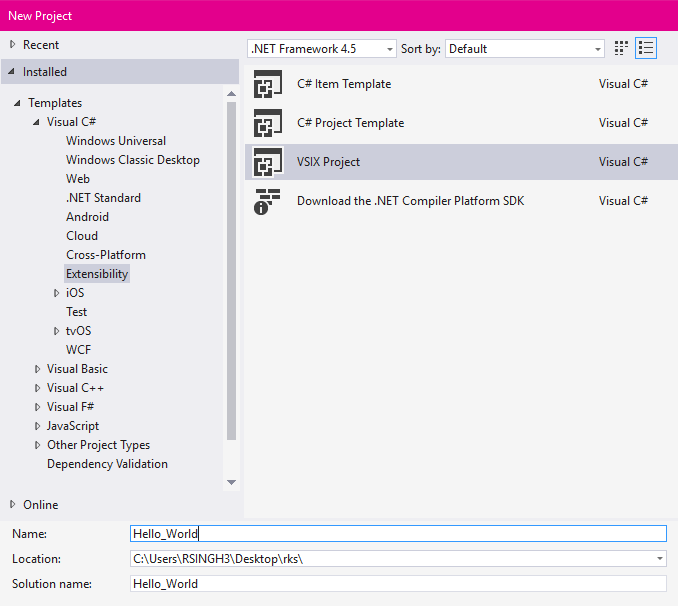Select the Test category
This screenshot has height=606, width=678.
76,312
